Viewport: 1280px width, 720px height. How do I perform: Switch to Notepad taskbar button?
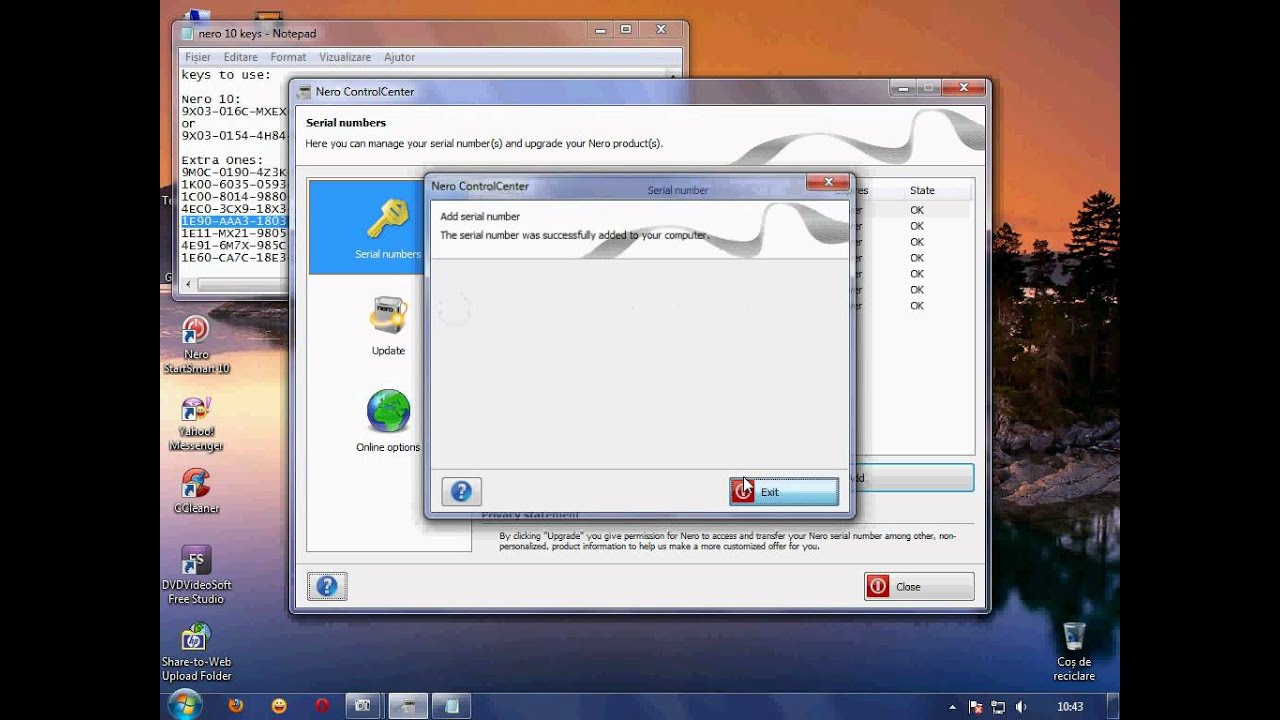(x=452, y=706)
